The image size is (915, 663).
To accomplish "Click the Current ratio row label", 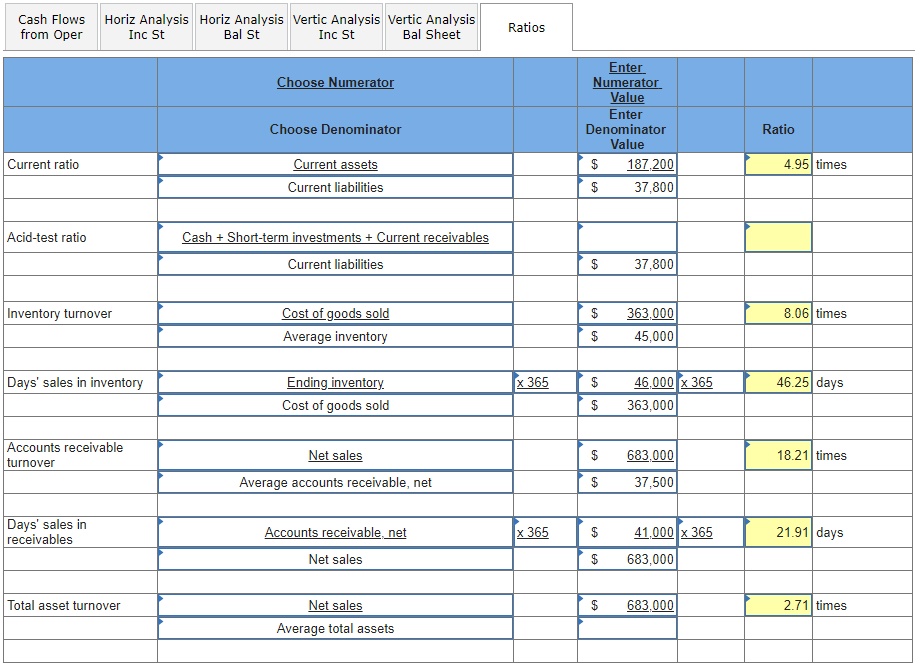I will [43, 165].
